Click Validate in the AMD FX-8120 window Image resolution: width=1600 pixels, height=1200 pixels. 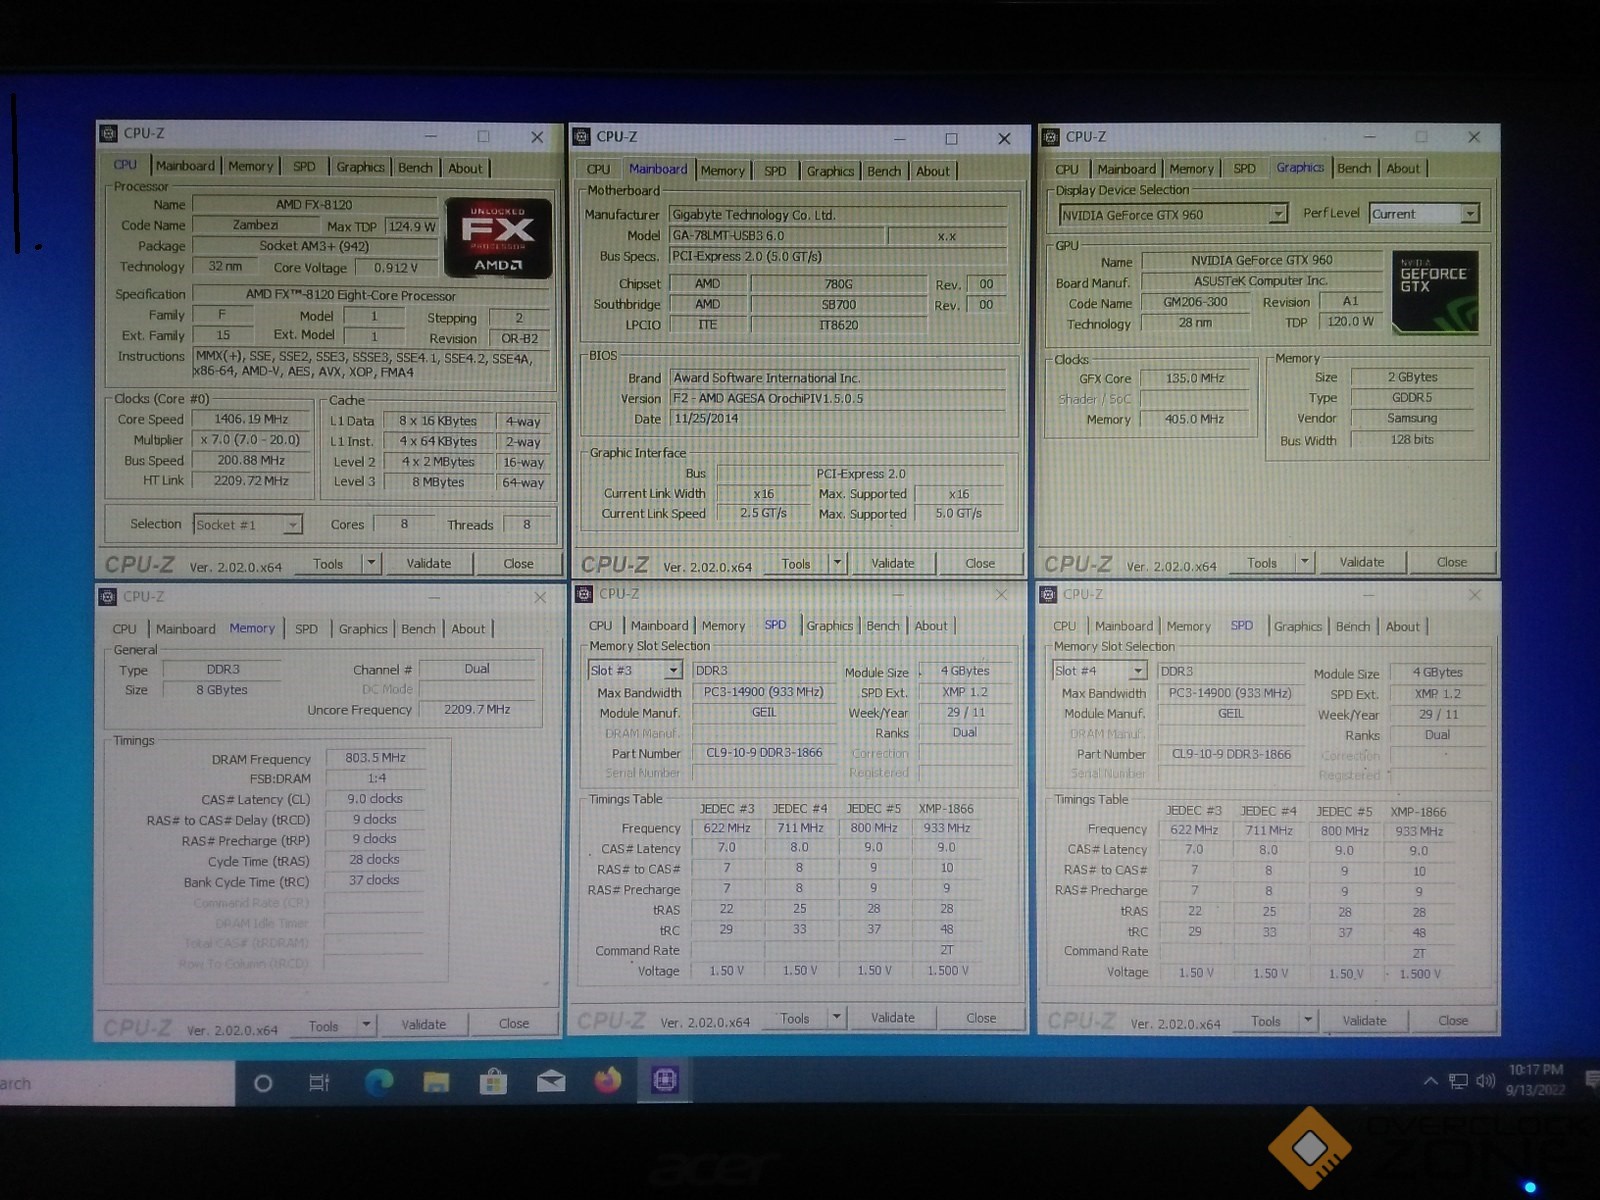[429, 563]
